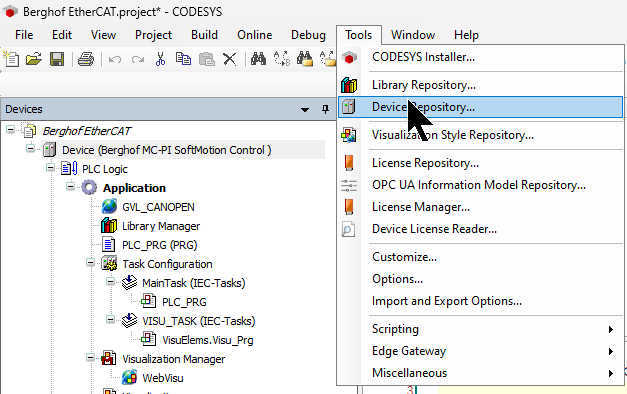The height and width of the screenshot is (394, 627).
Task: Collapse the VISU_TASK (IEC-Tasks) node
Action: (111, 320)
